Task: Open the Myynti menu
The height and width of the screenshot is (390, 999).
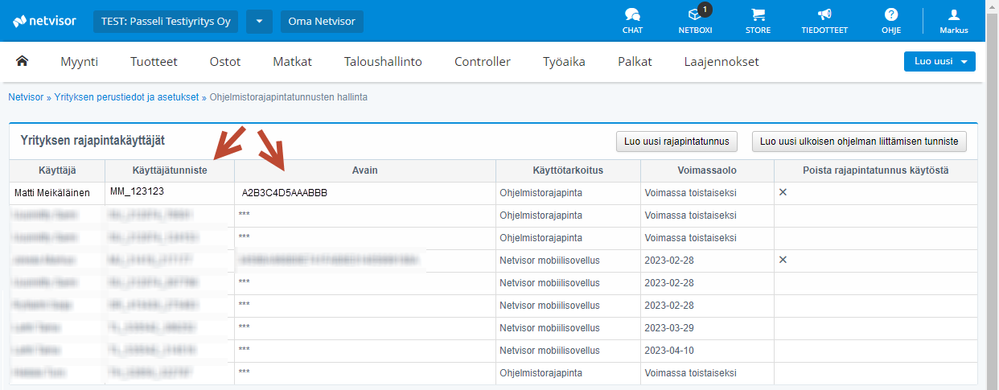Action: point(79,62)
